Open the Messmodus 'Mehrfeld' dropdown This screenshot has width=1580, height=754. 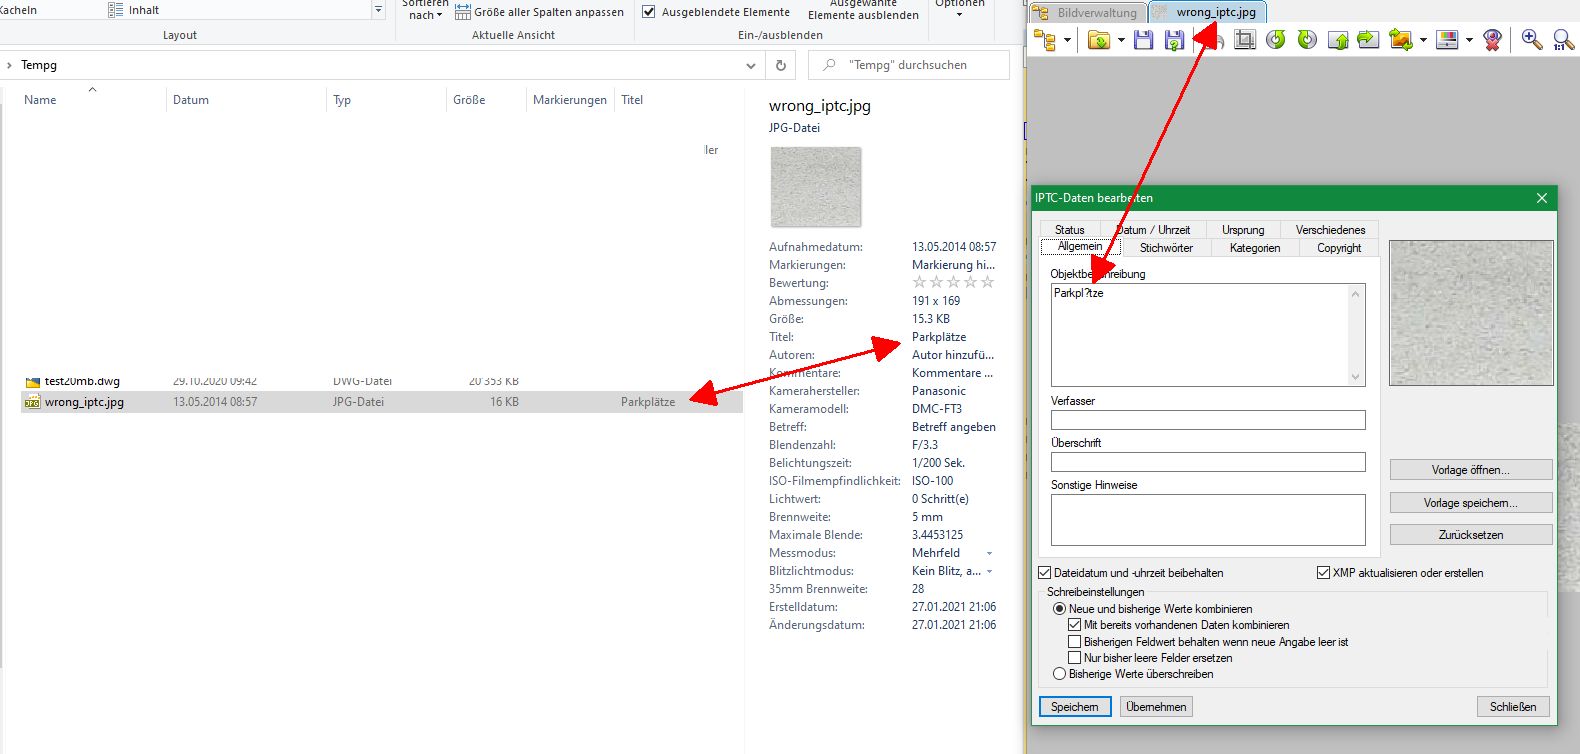point(990,553)
